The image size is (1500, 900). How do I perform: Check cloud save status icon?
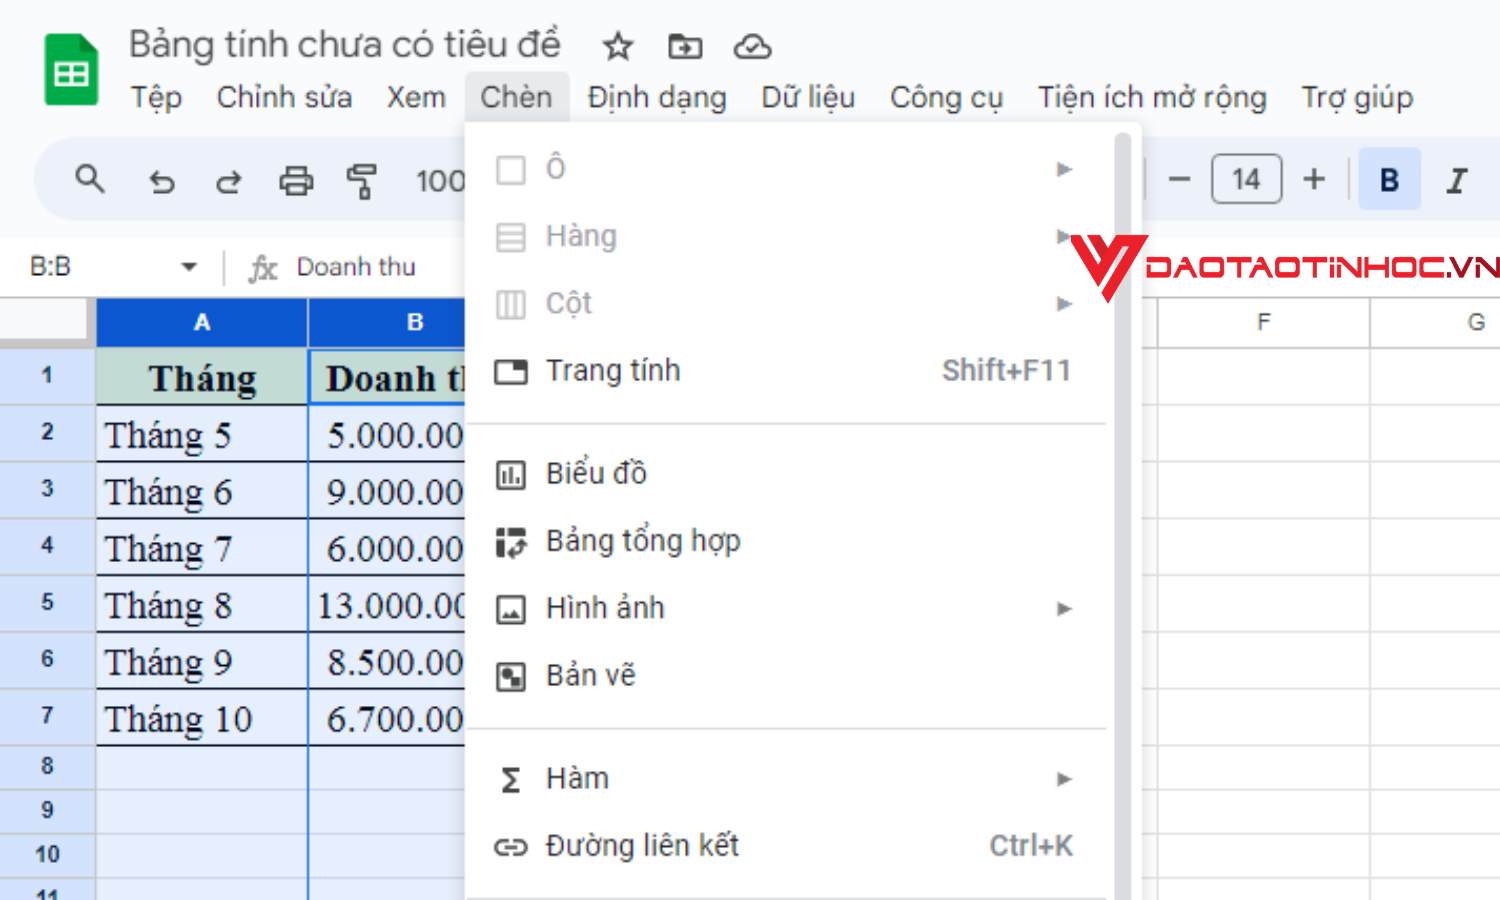click(752, 46)
